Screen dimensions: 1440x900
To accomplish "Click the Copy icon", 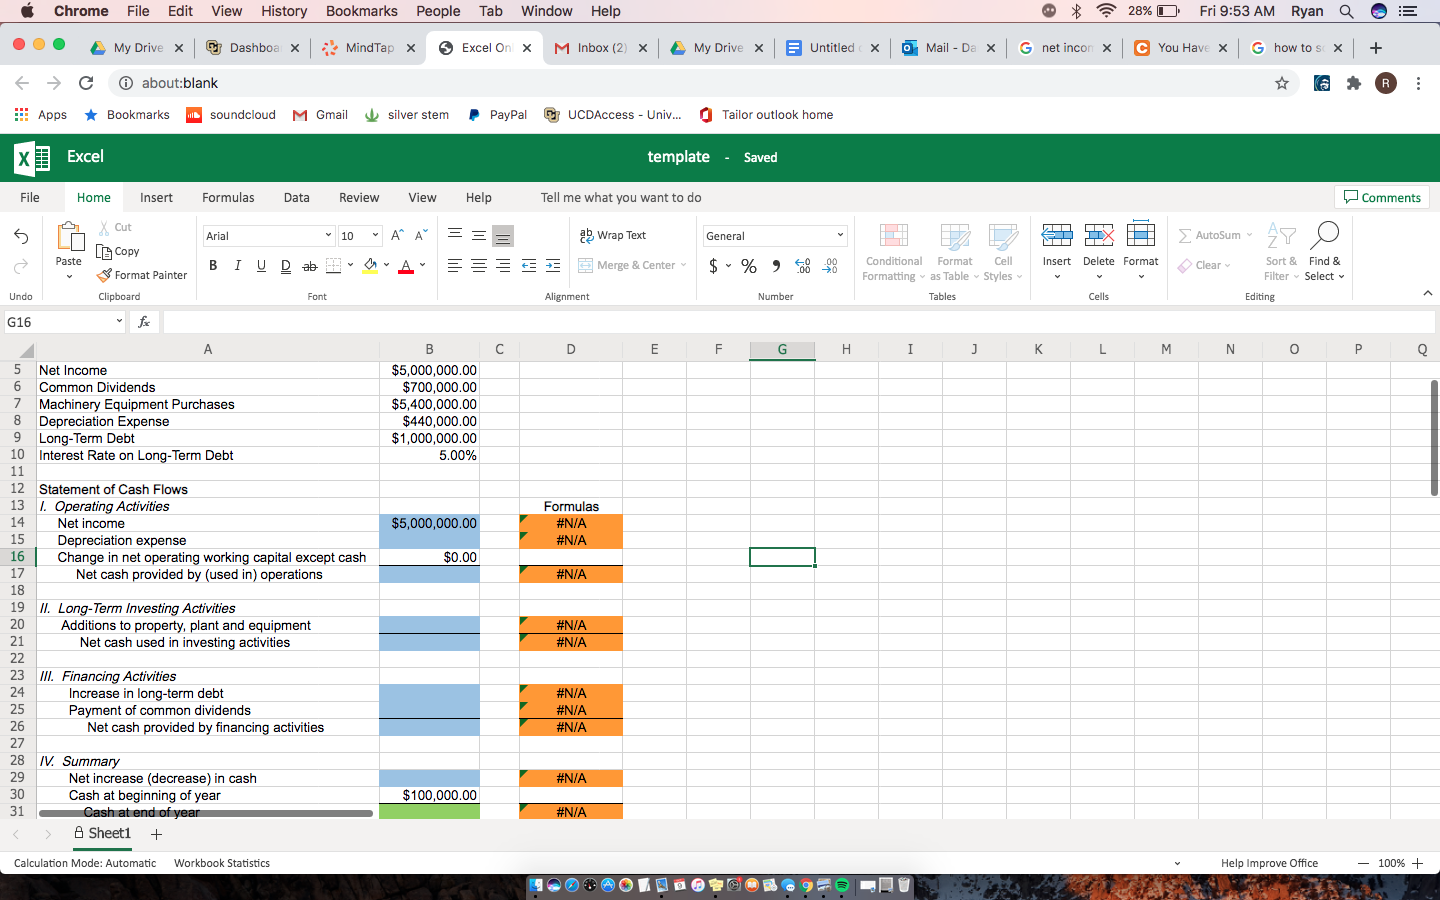I will 104,252.
